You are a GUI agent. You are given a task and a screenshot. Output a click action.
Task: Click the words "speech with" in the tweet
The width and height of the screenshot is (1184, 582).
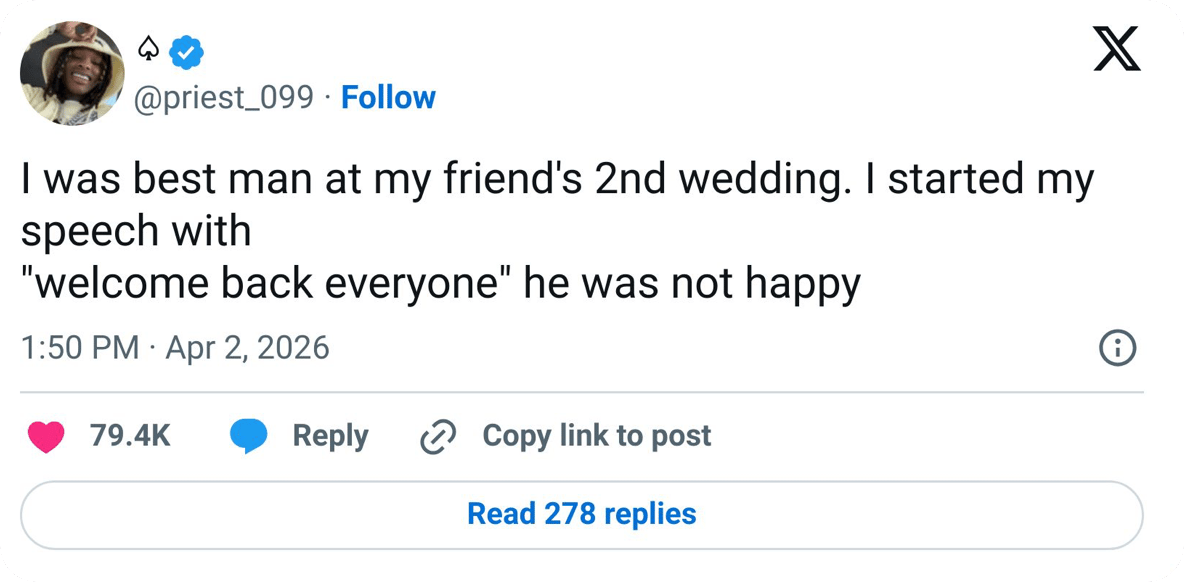[x=135, y=232]
